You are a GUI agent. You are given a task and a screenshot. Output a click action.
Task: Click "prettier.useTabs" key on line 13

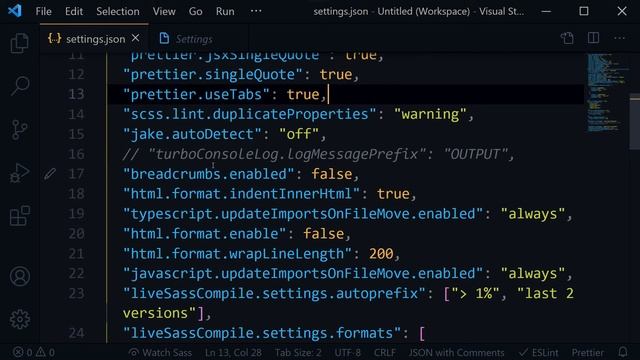tap(196, 95)
